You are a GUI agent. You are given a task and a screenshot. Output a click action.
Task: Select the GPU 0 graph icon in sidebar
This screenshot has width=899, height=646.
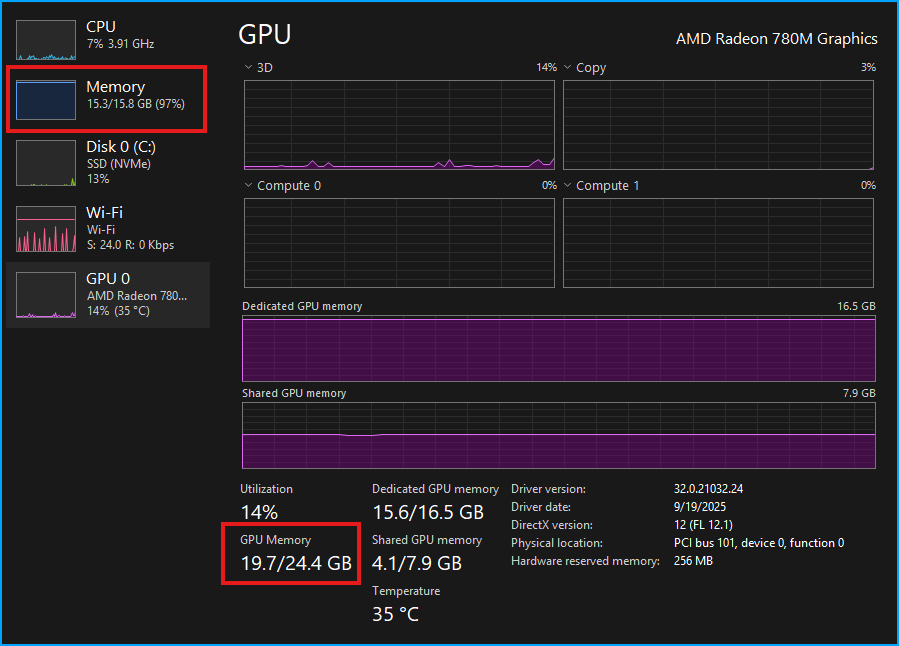coord(45,293)
